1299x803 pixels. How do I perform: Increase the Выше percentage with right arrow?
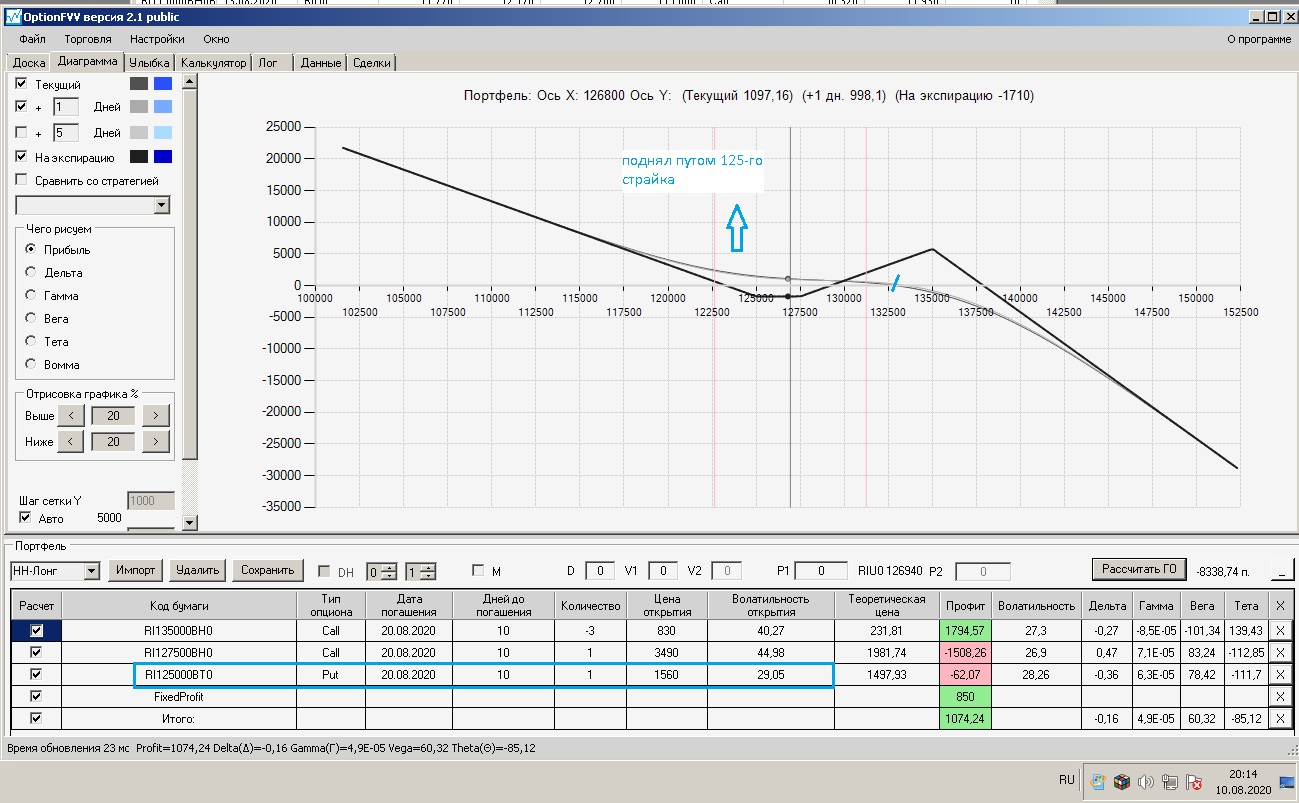click(155, 415)
